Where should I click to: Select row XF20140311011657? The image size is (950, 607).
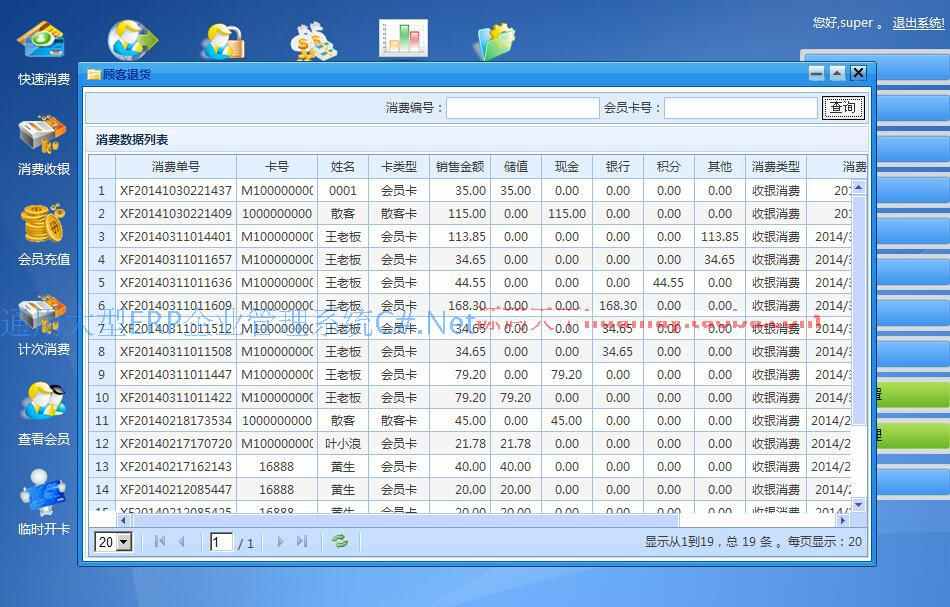click(x=470, y=260)
